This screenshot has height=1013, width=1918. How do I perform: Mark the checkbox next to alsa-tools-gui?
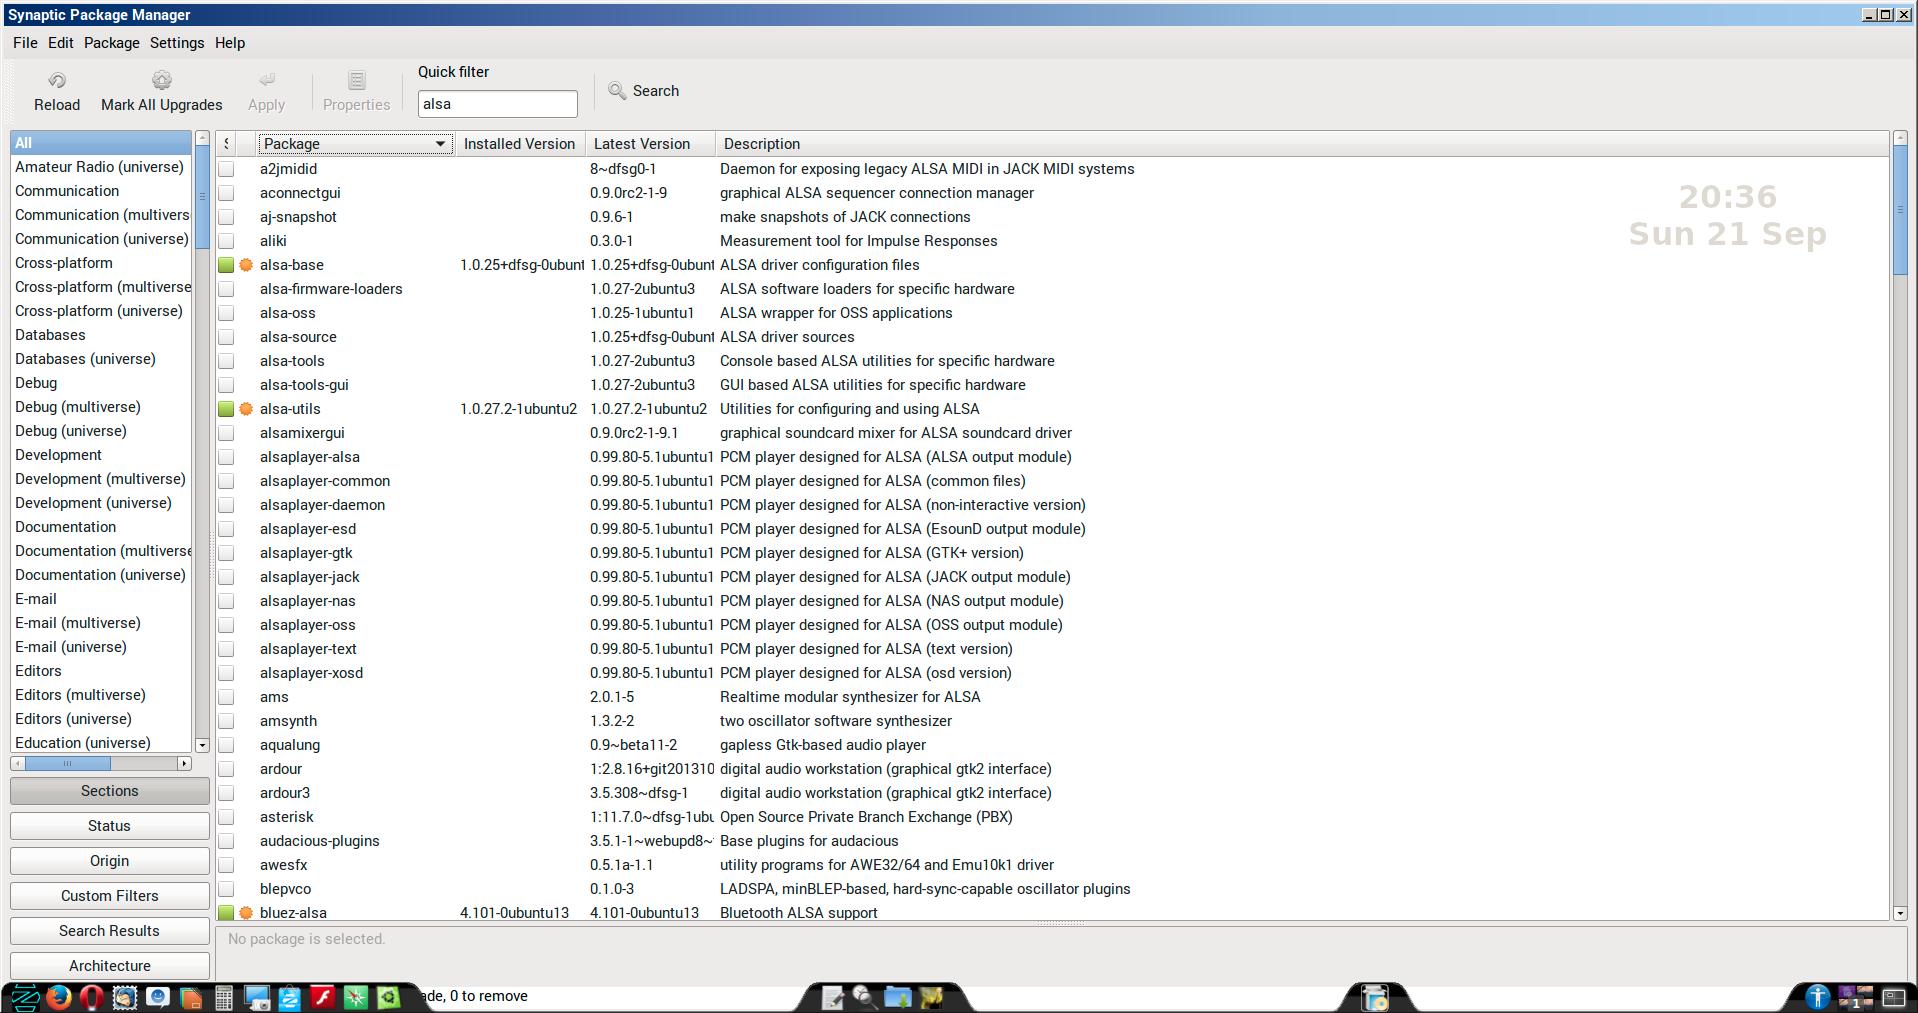coord(227,385)
